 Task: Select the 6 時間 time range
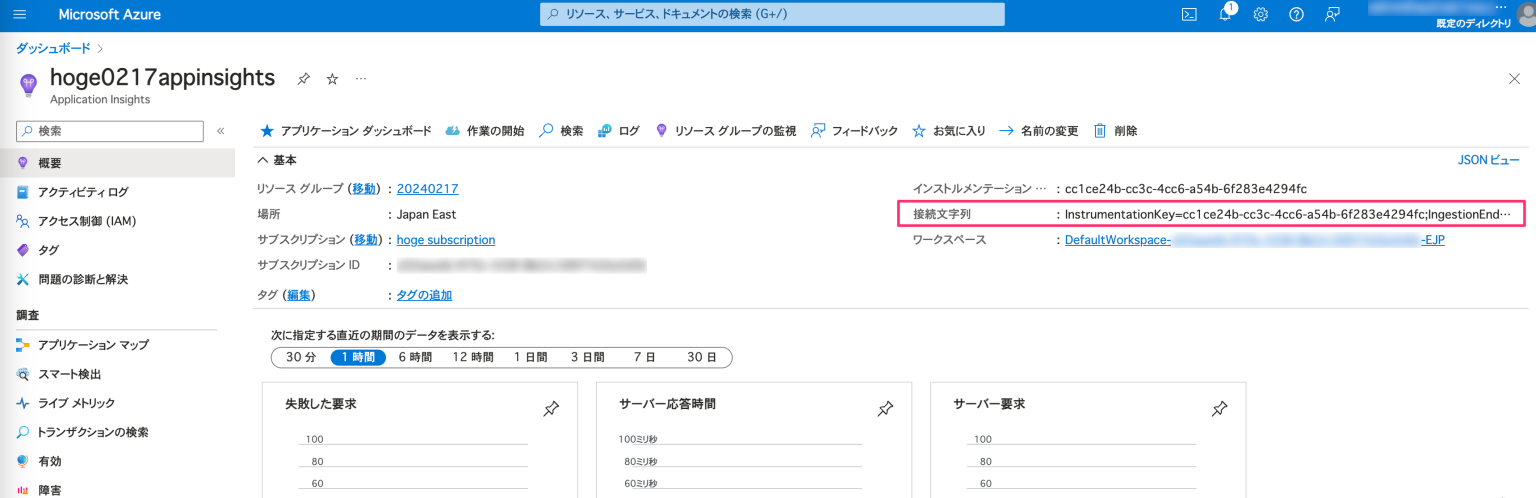(415, 357)
